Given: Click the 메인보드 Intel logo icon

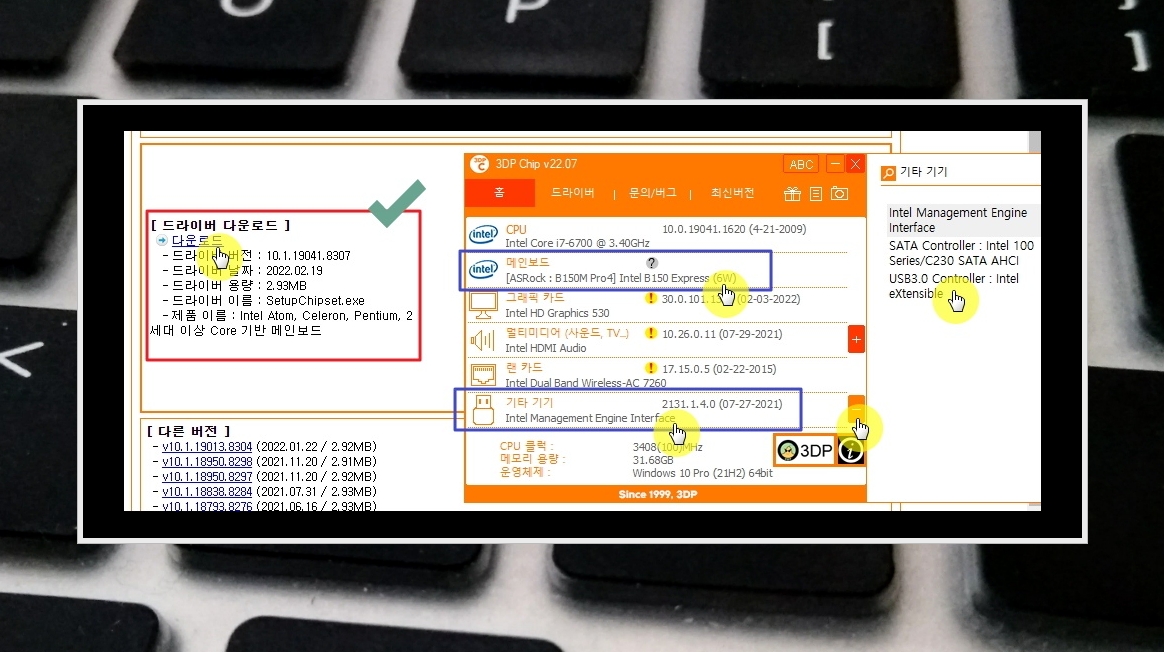Looking at the screenshot, I should tap(483, 270).
